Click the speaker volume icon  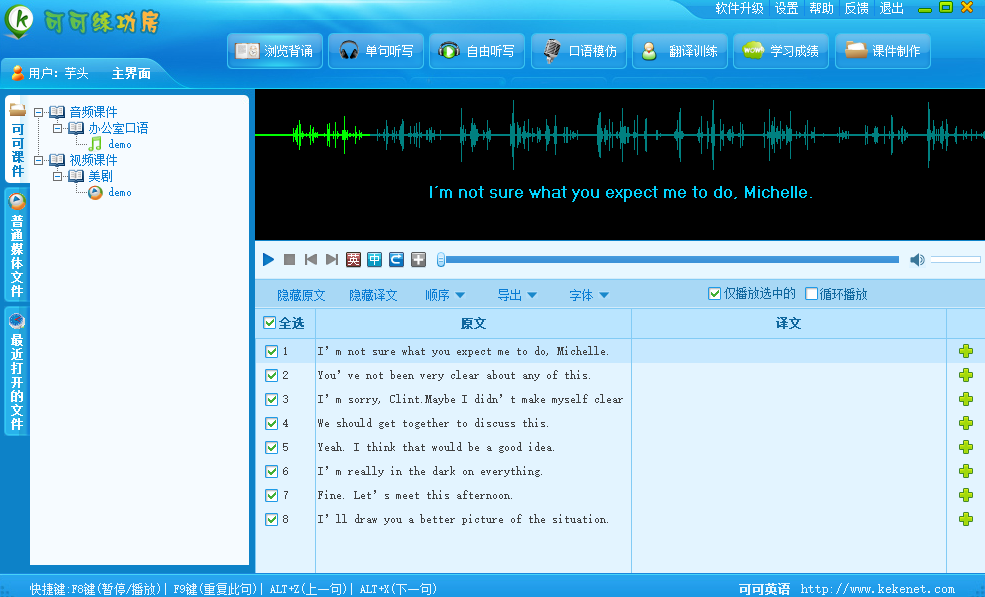coord(916,260)
